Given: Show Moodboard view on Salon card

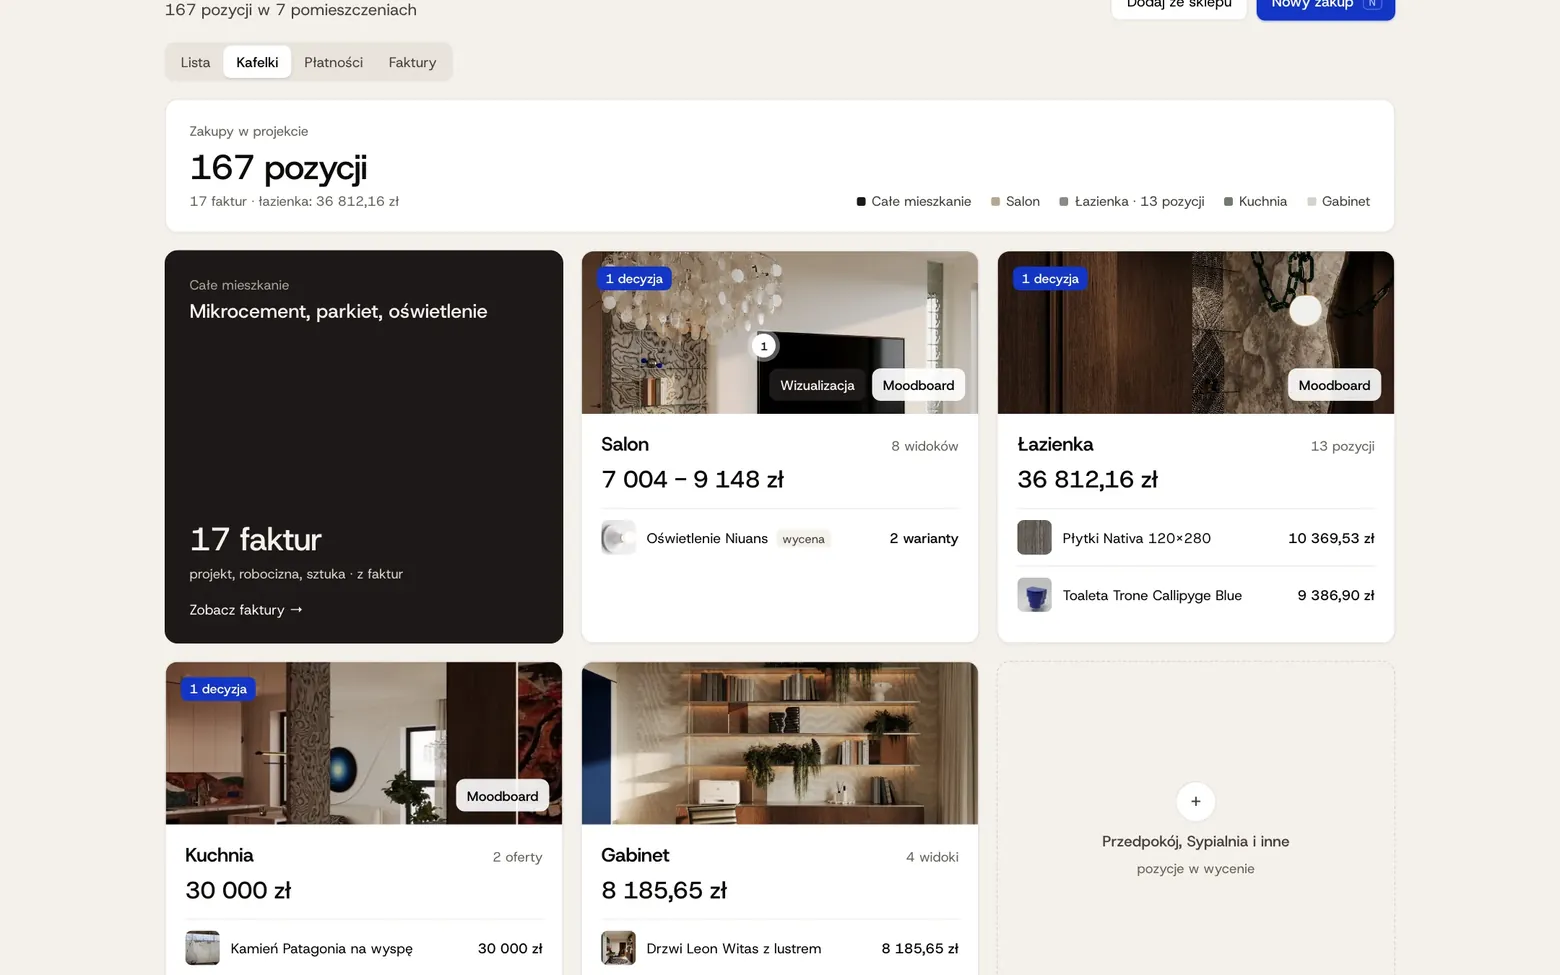Looking at the screenshot, I should (x=918, y=385).
